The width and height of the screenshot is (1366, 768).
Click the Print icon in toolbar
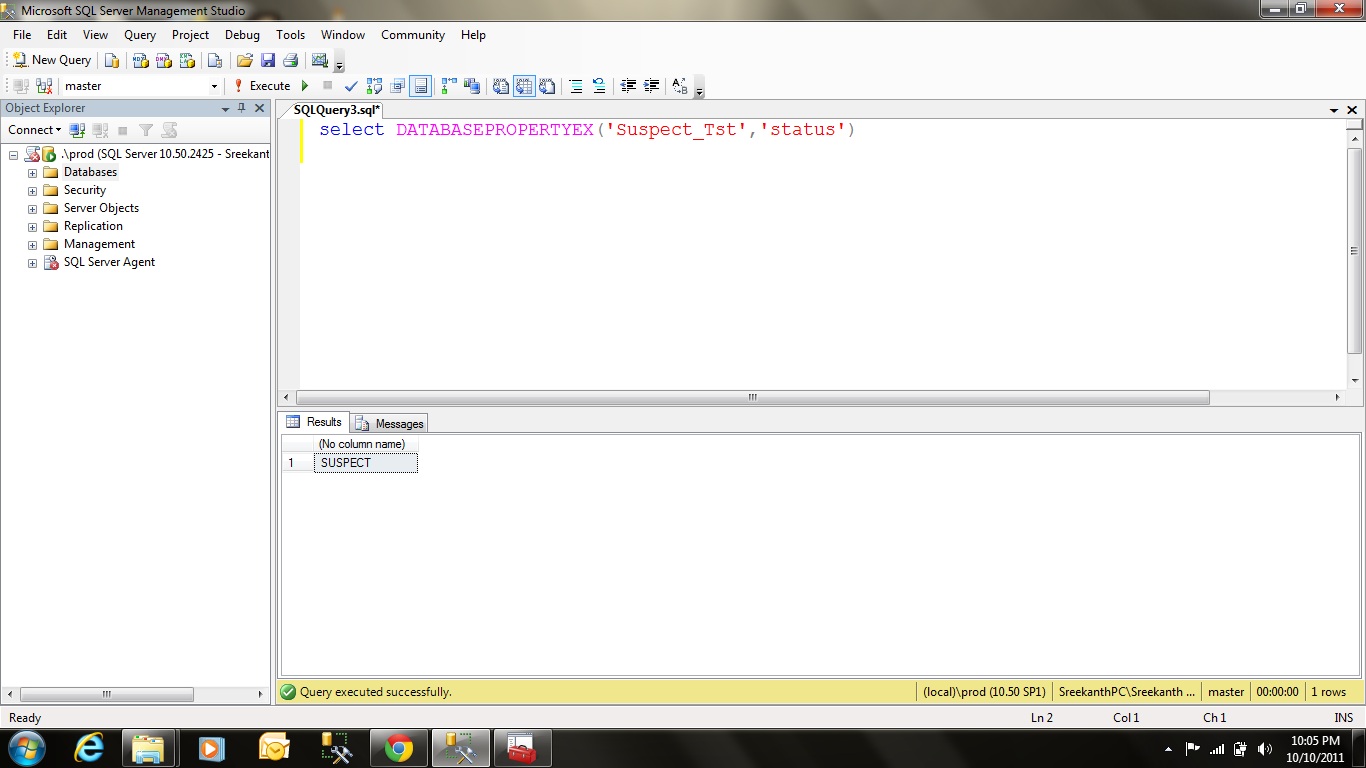(290, 60)
